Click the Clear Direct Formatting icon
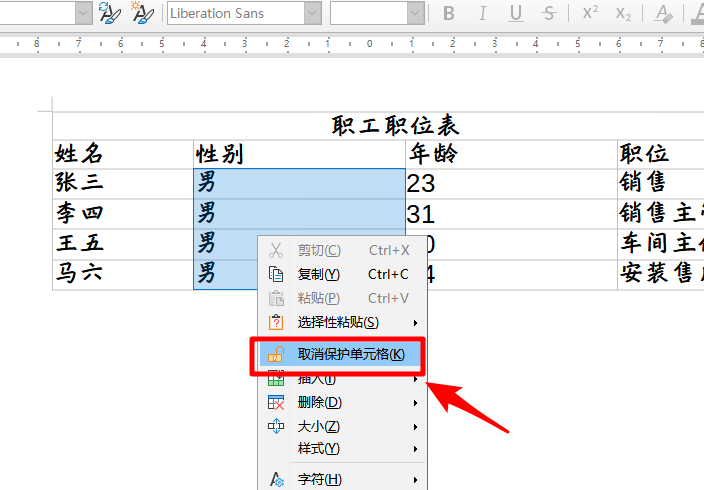Image resolution: width=704 pixels, height=490 pixels. click(664, 13)
